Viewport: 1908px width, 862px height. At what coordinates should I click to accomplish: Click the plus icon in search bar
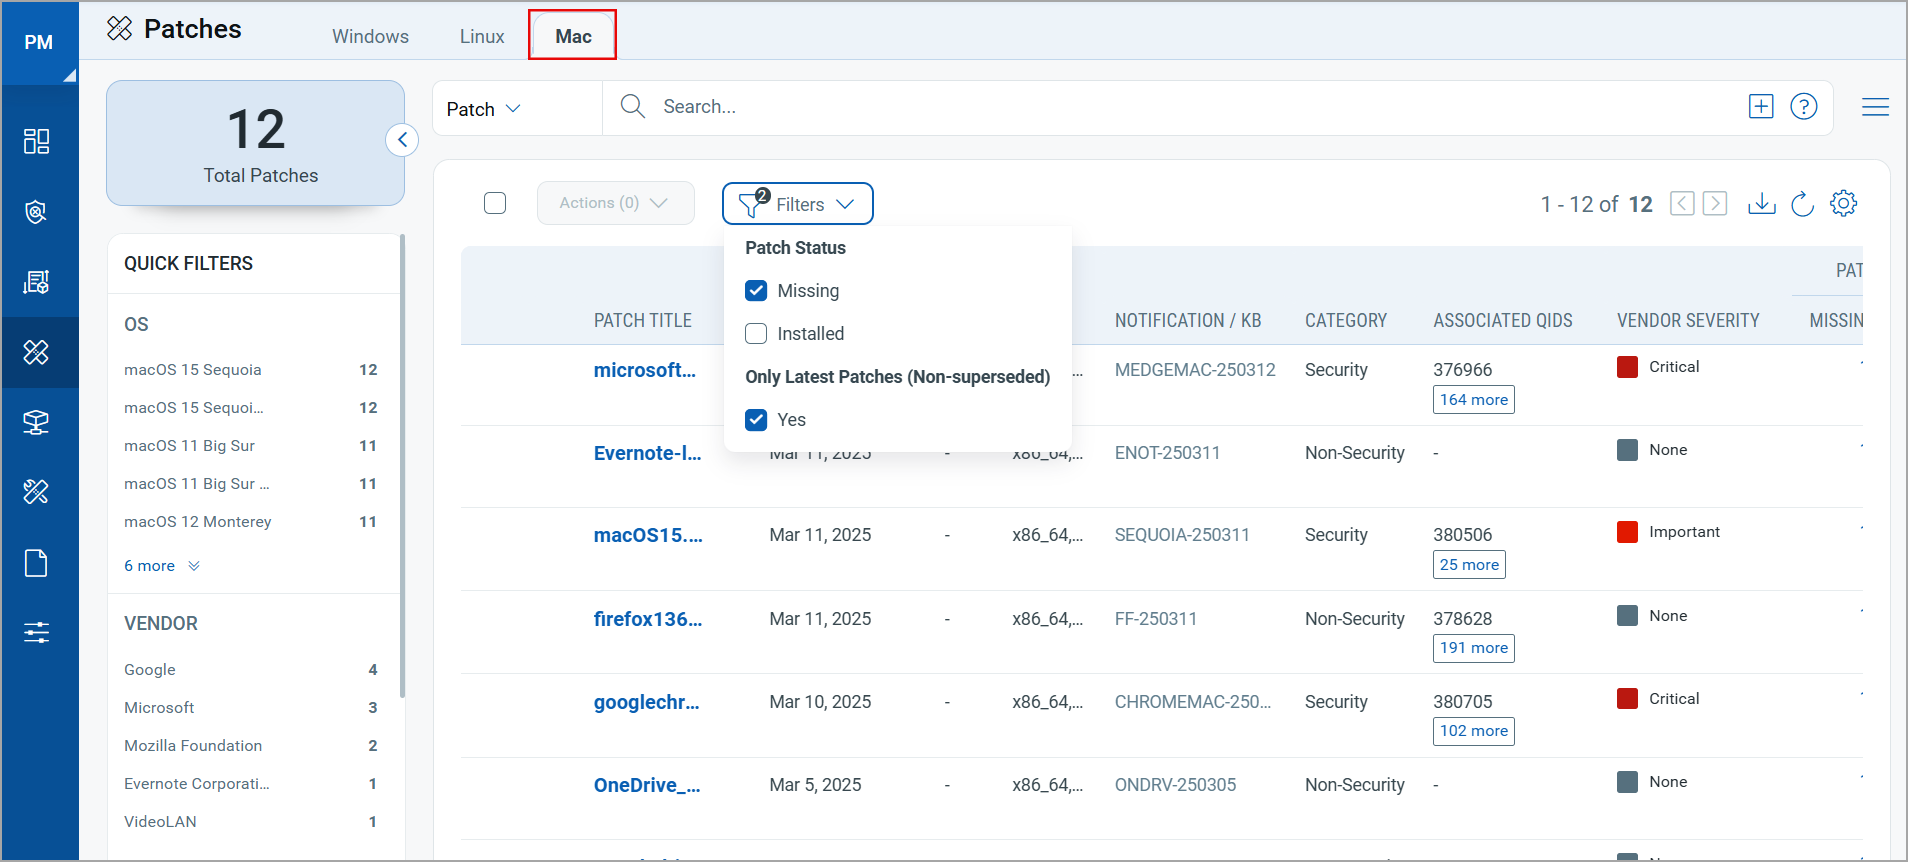[1760, 107]
